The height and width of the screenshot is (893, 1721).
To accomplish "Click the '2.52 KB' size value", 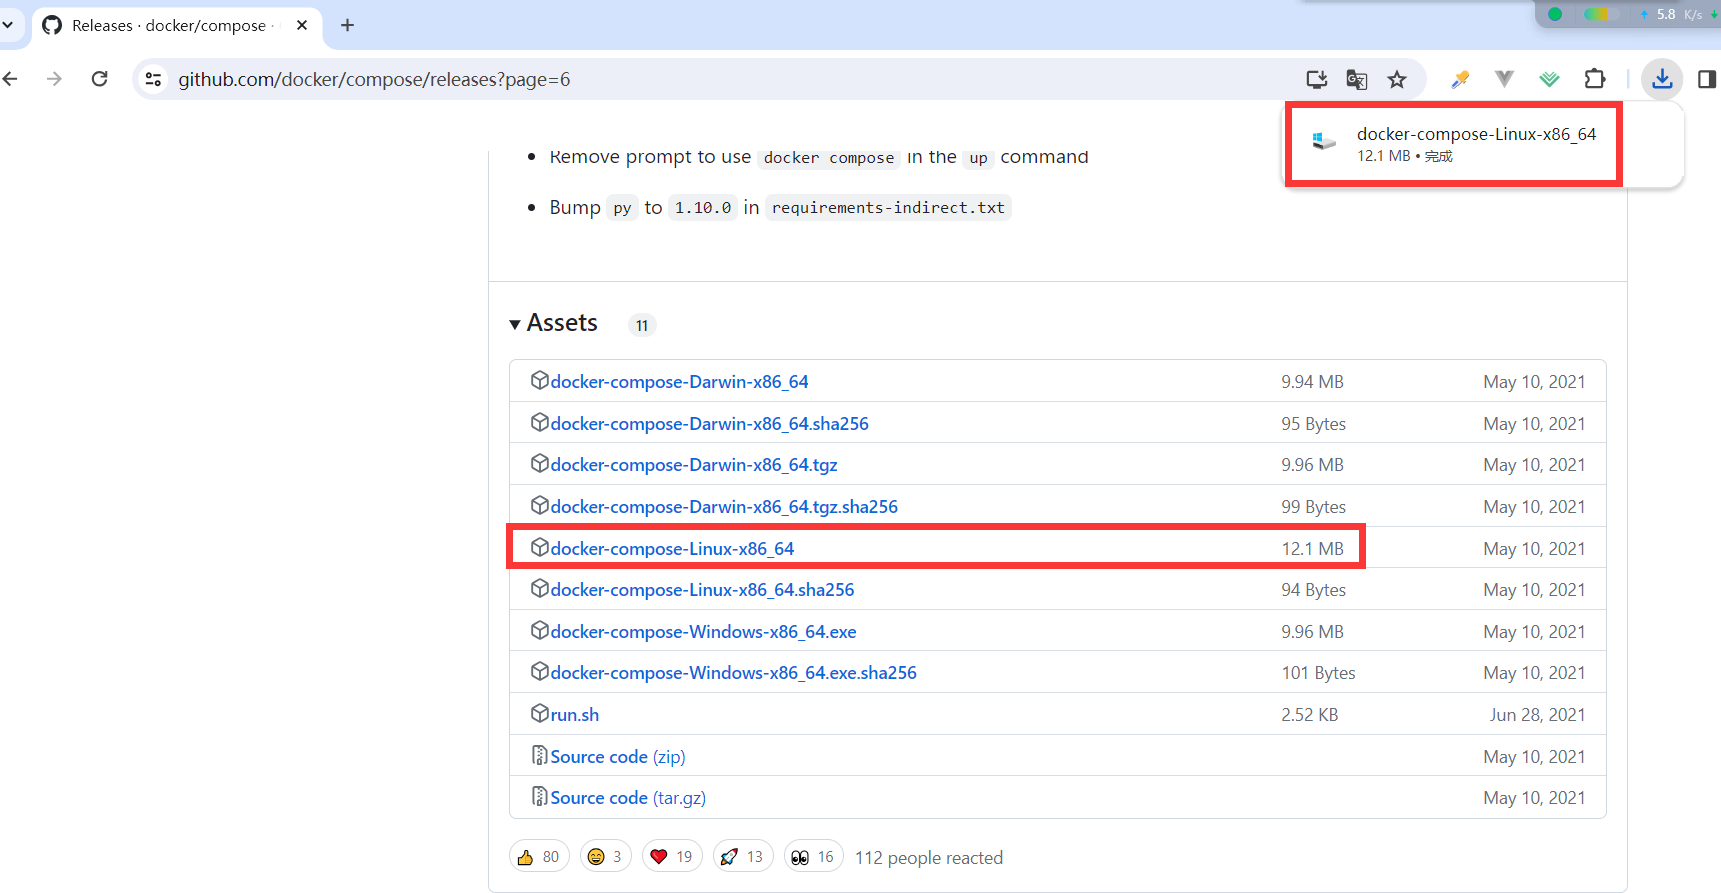I will 1310,715.
